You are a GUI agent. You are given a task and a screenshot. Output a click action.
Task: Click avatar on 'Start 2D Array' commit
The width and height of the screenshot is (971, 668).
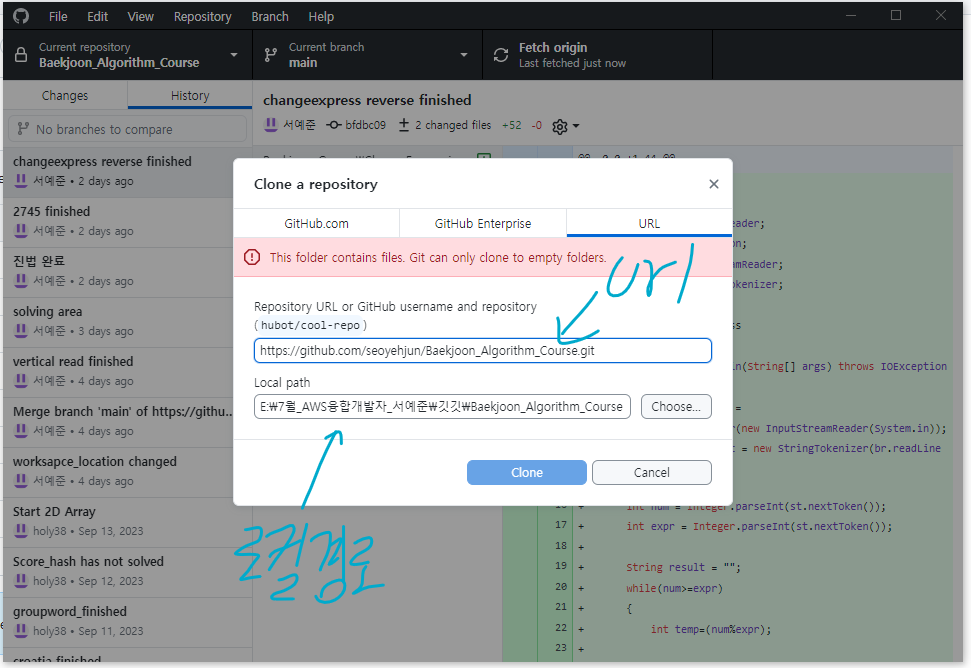[20, 531]
